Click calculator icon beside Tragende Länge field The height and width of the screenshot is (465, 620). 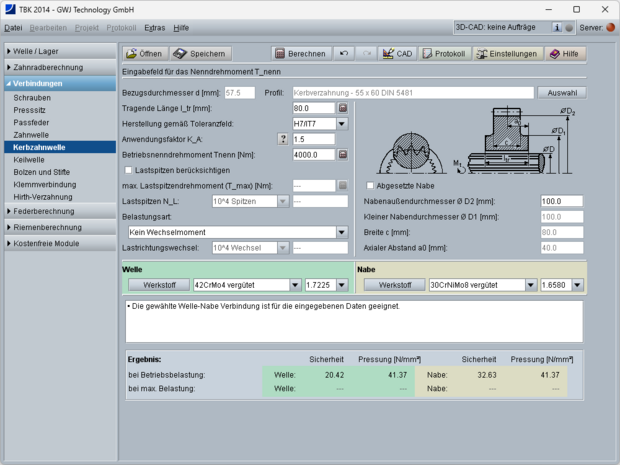coord(343,107)
